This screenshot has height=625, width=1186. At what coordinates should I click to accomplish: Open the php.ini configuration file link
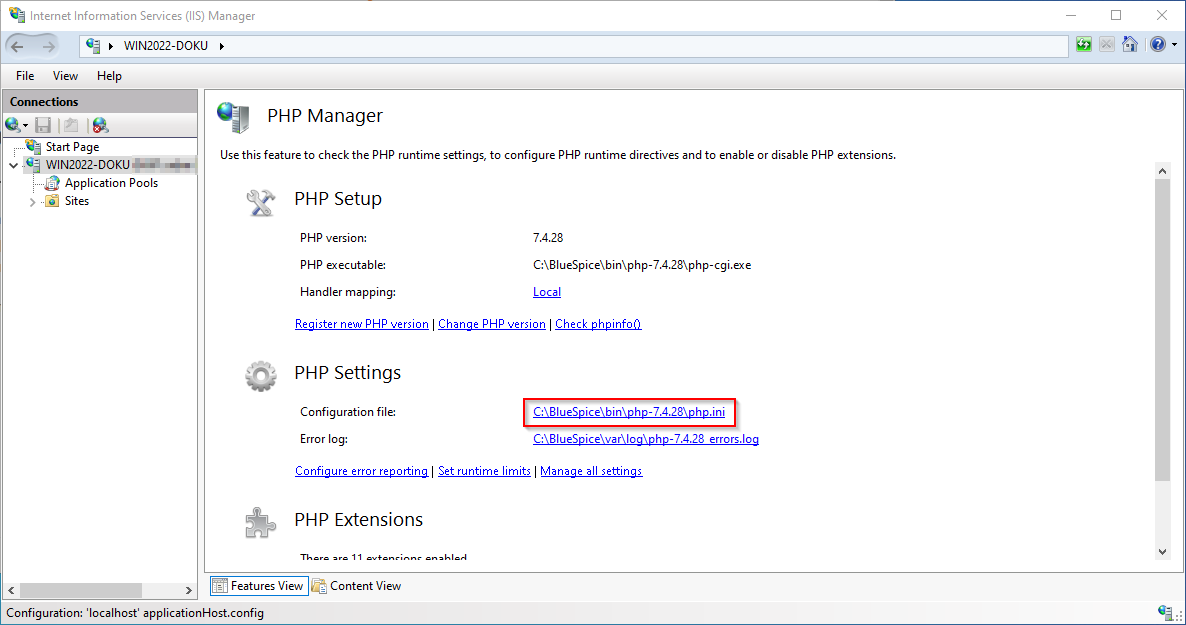click(x=629, y=412)
